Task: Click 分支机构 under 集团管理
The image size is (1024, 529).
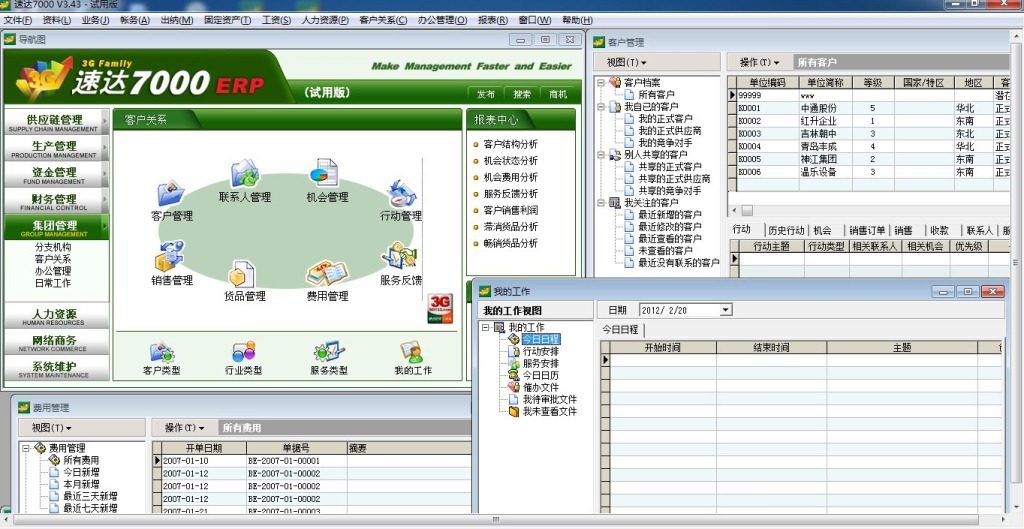Action: pyautogui.click(x=53, y=247)
